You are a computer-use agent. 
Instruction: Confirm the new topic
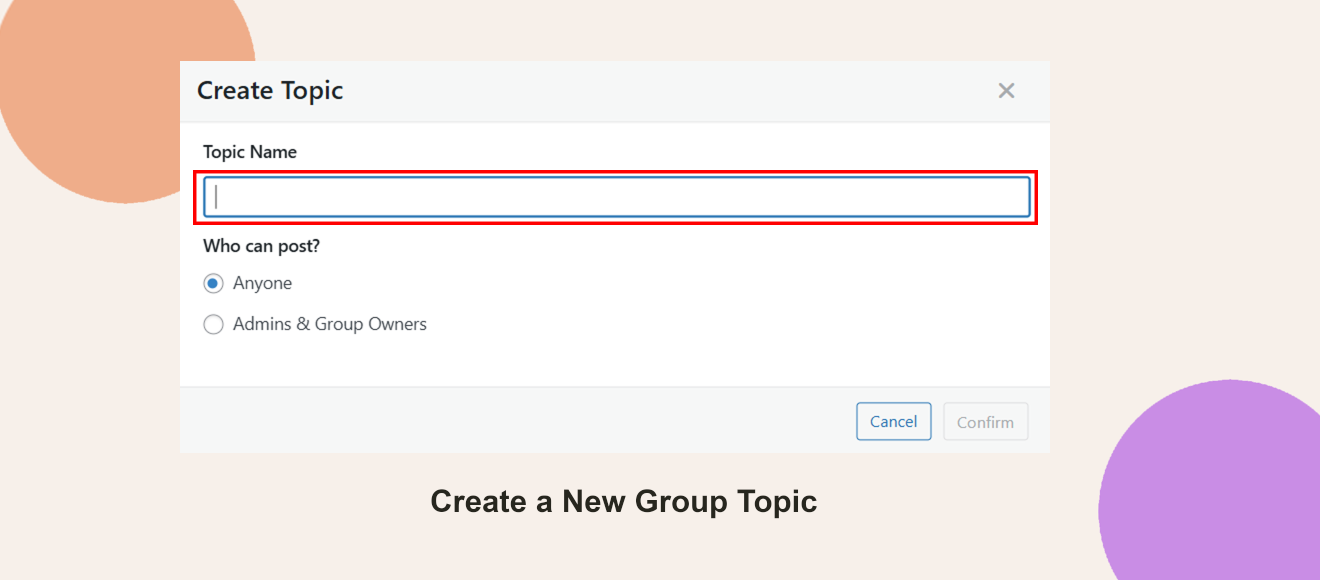click(986, 422)
